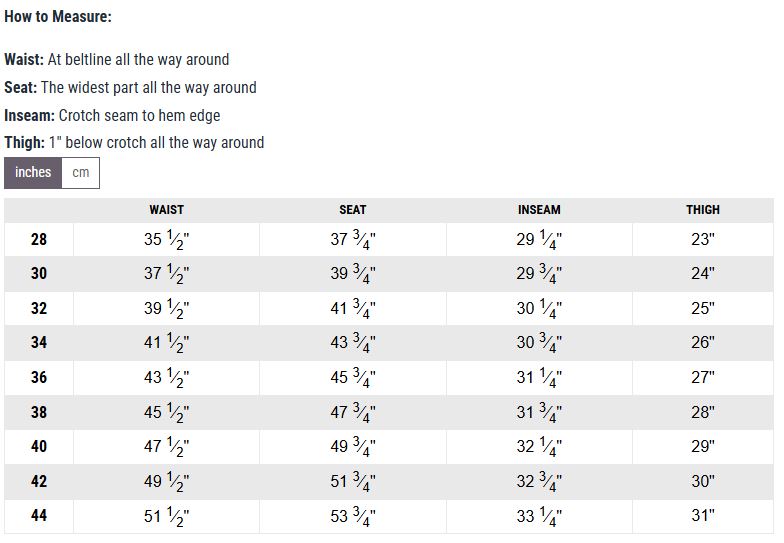Click the SEAT column header
This screenshot has height=543, width=784.
352,210
